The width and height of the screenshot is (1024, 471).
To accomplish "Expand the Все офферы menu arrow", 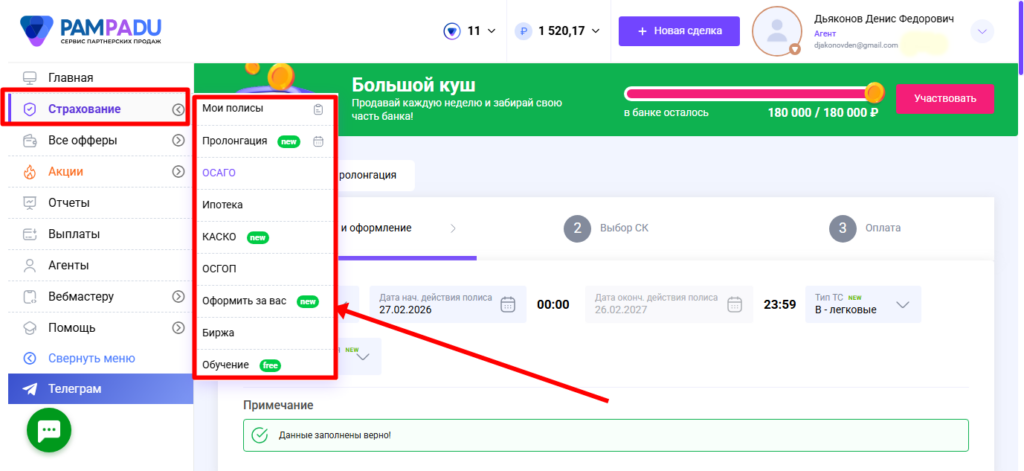I will (178, 140).
